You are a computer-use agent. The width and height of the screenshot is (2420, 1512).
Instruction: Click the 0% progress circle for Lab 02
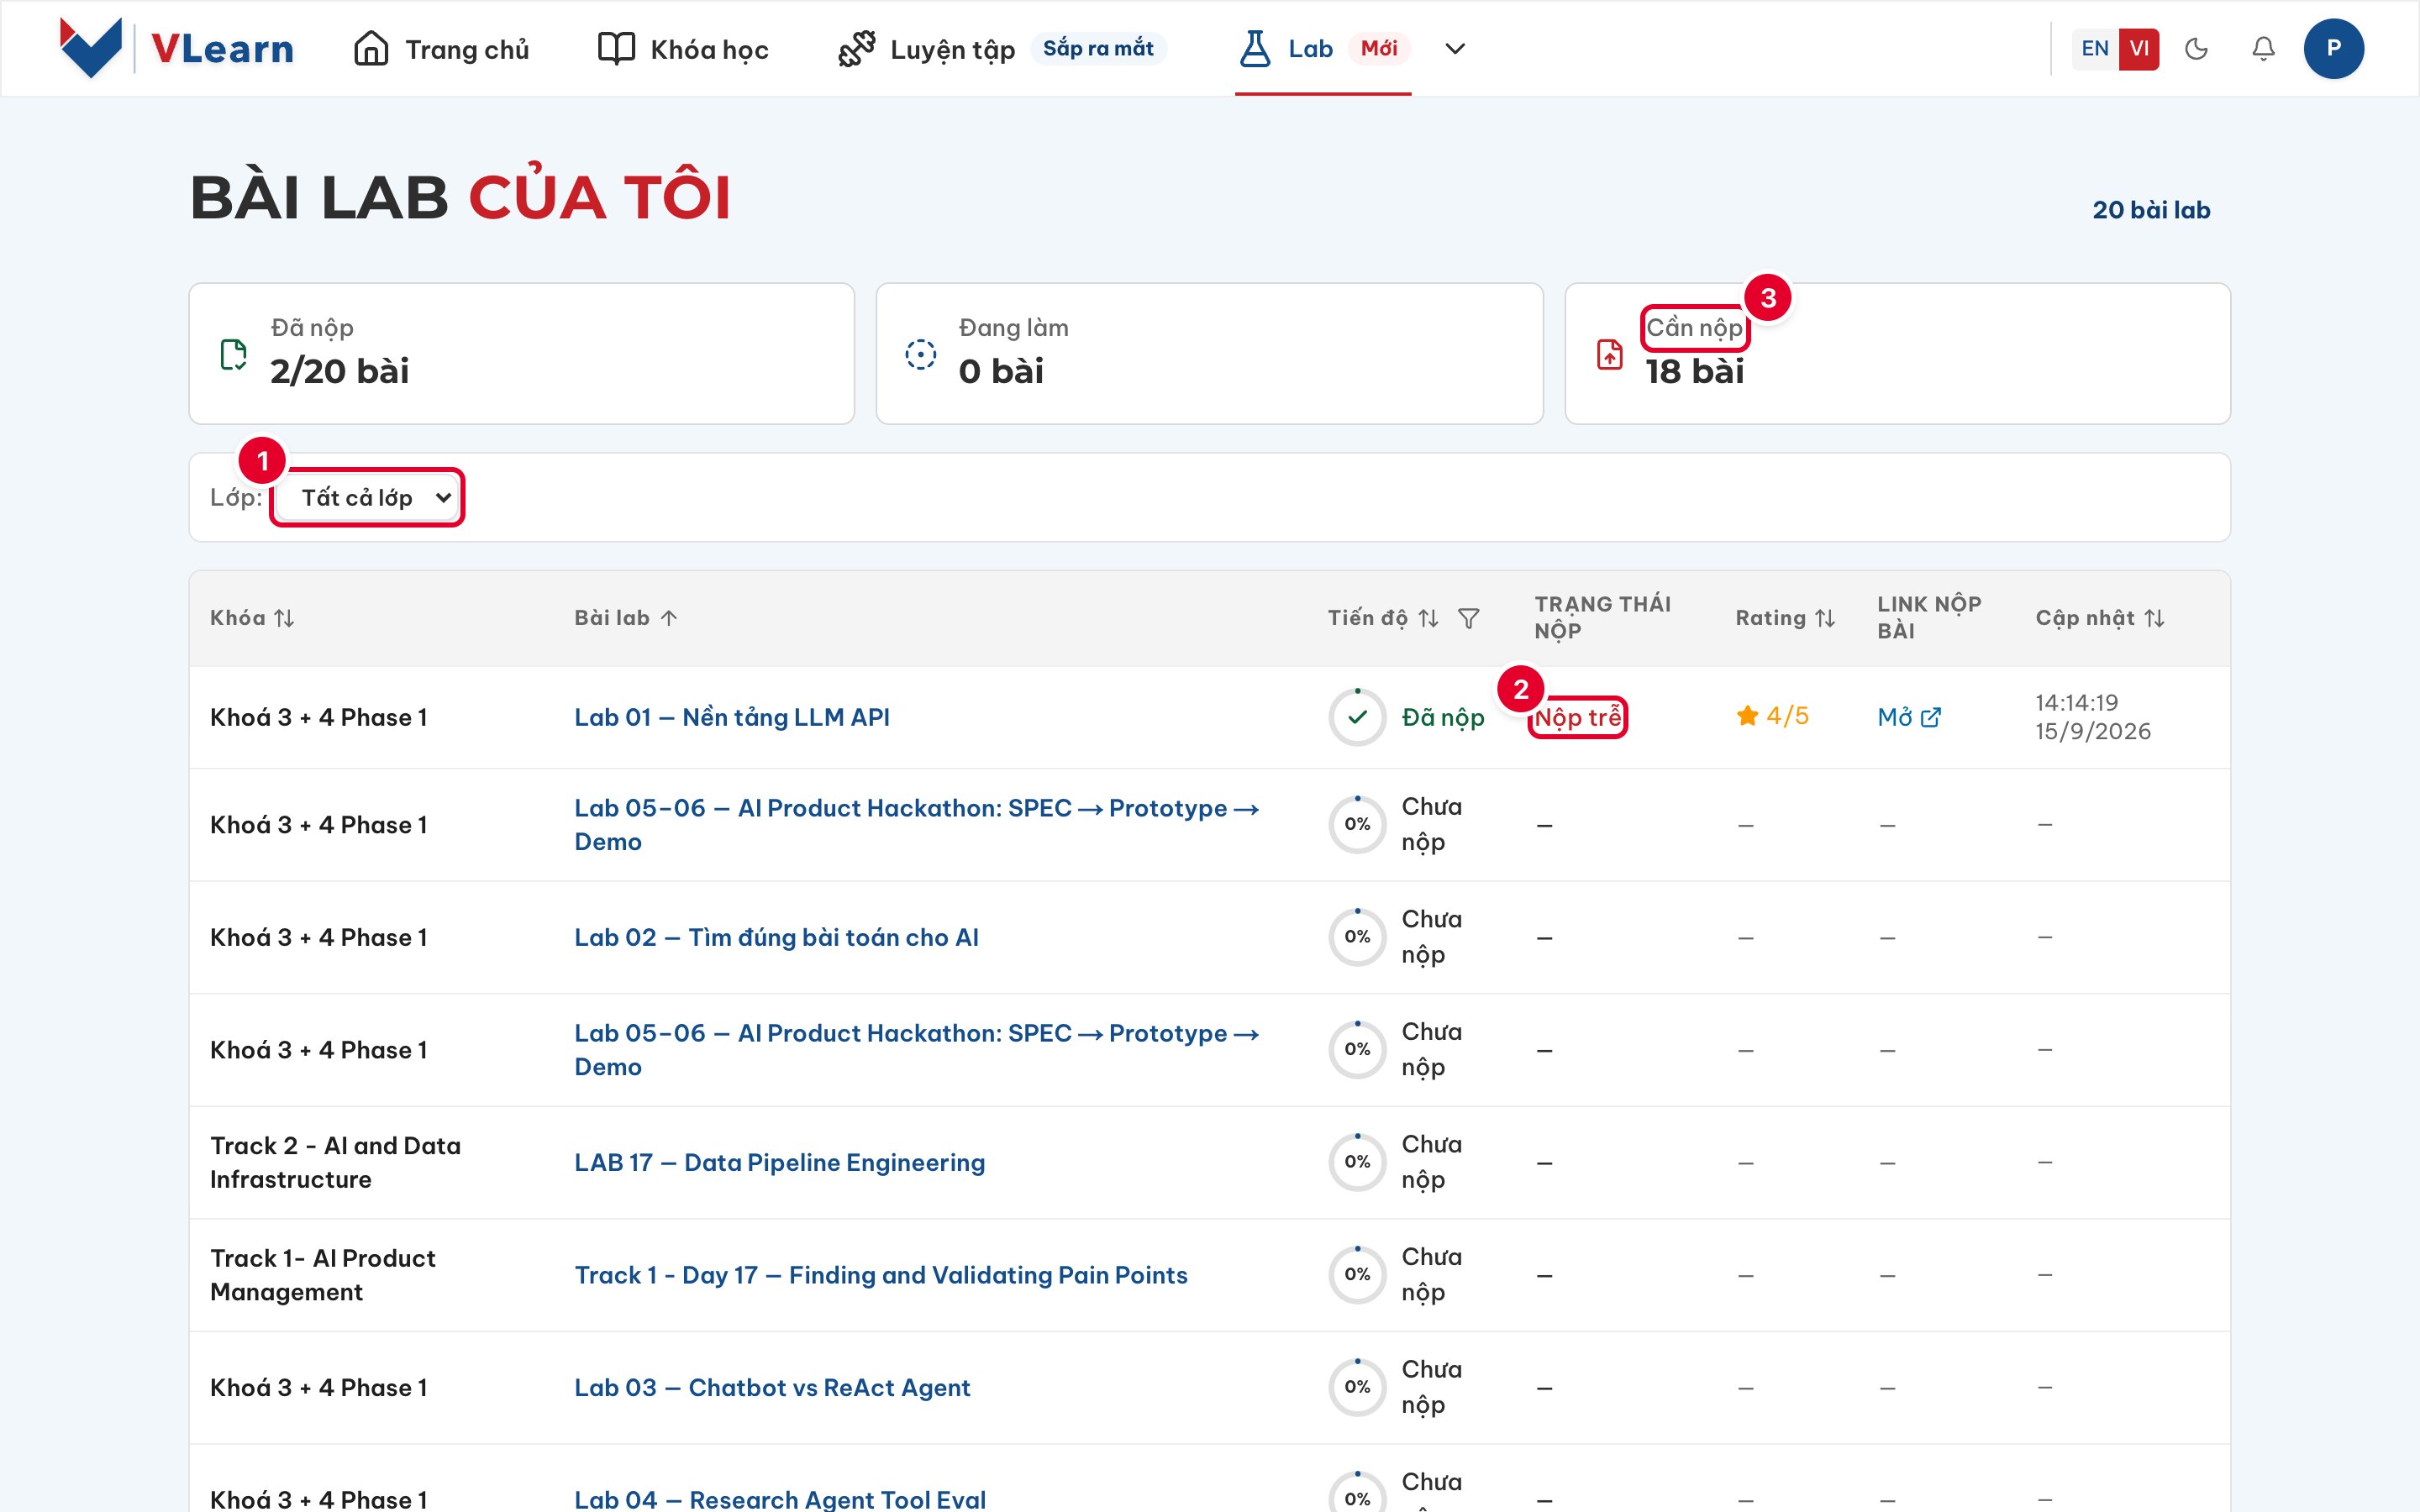point(1357,937)
